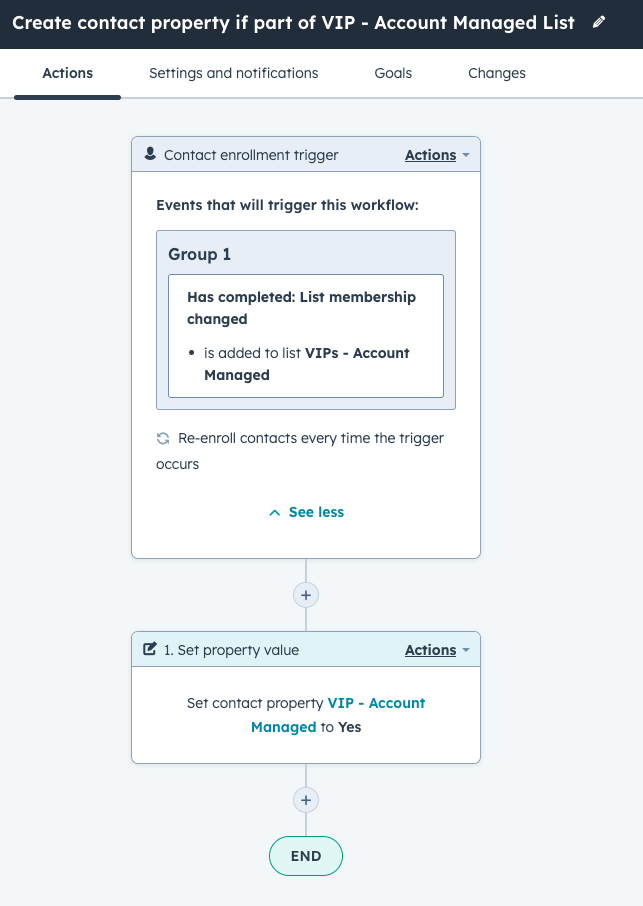Open the Goals tab
The height and width of the screenshot is (906, 643).
click(393, 72)
